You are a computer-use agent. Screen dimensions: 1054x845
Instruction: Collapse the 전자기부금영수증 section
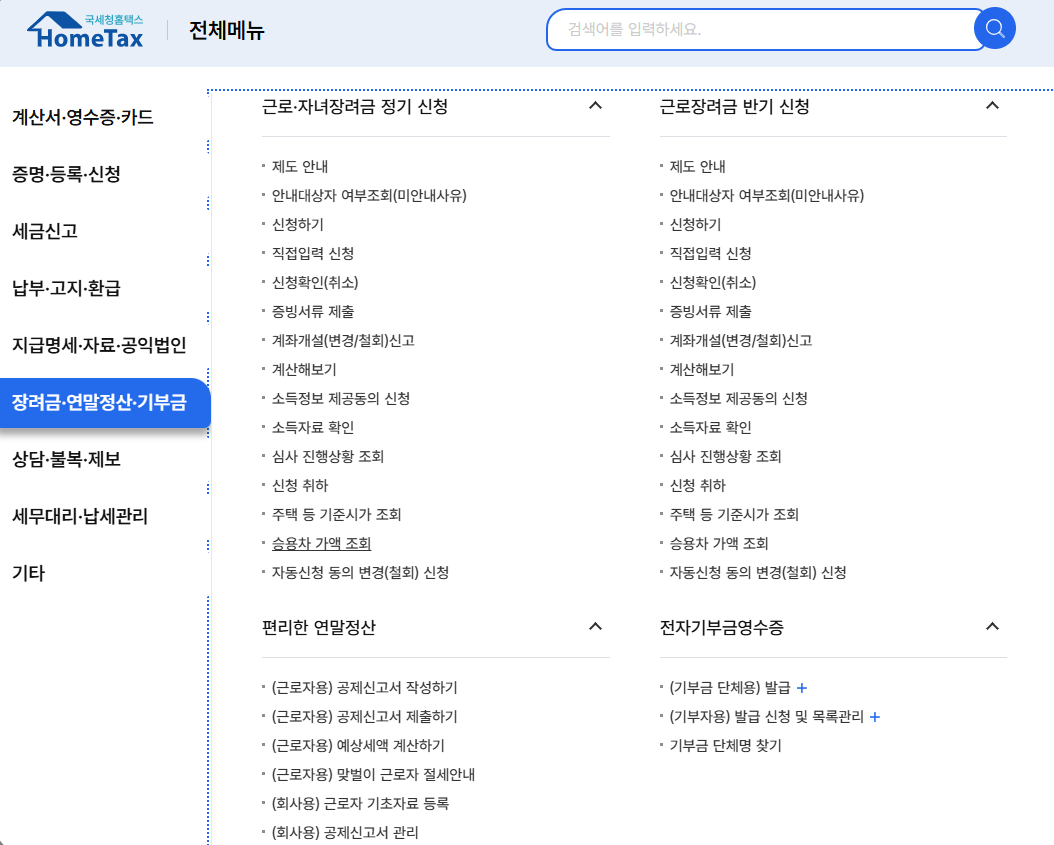point(992,626)
